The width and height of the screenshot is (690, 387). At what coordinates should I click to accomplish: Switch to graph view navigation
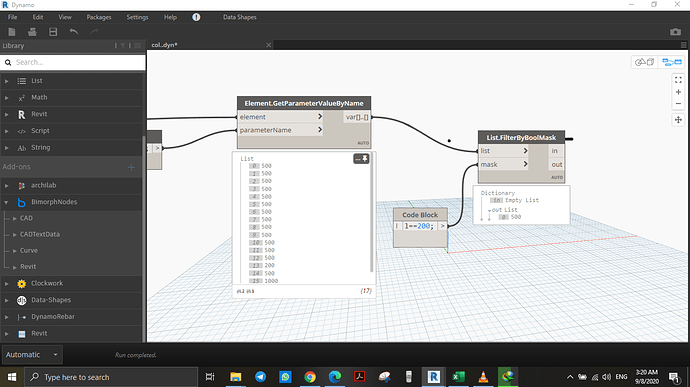tap(672, 62)
